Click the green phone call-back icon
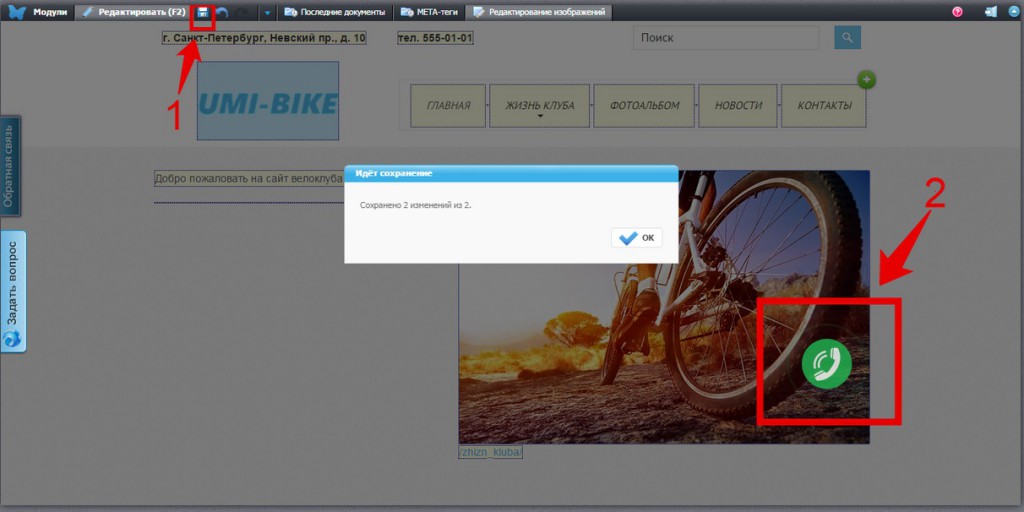This screenshot has height=512, width=1024. tap(827, 364)
